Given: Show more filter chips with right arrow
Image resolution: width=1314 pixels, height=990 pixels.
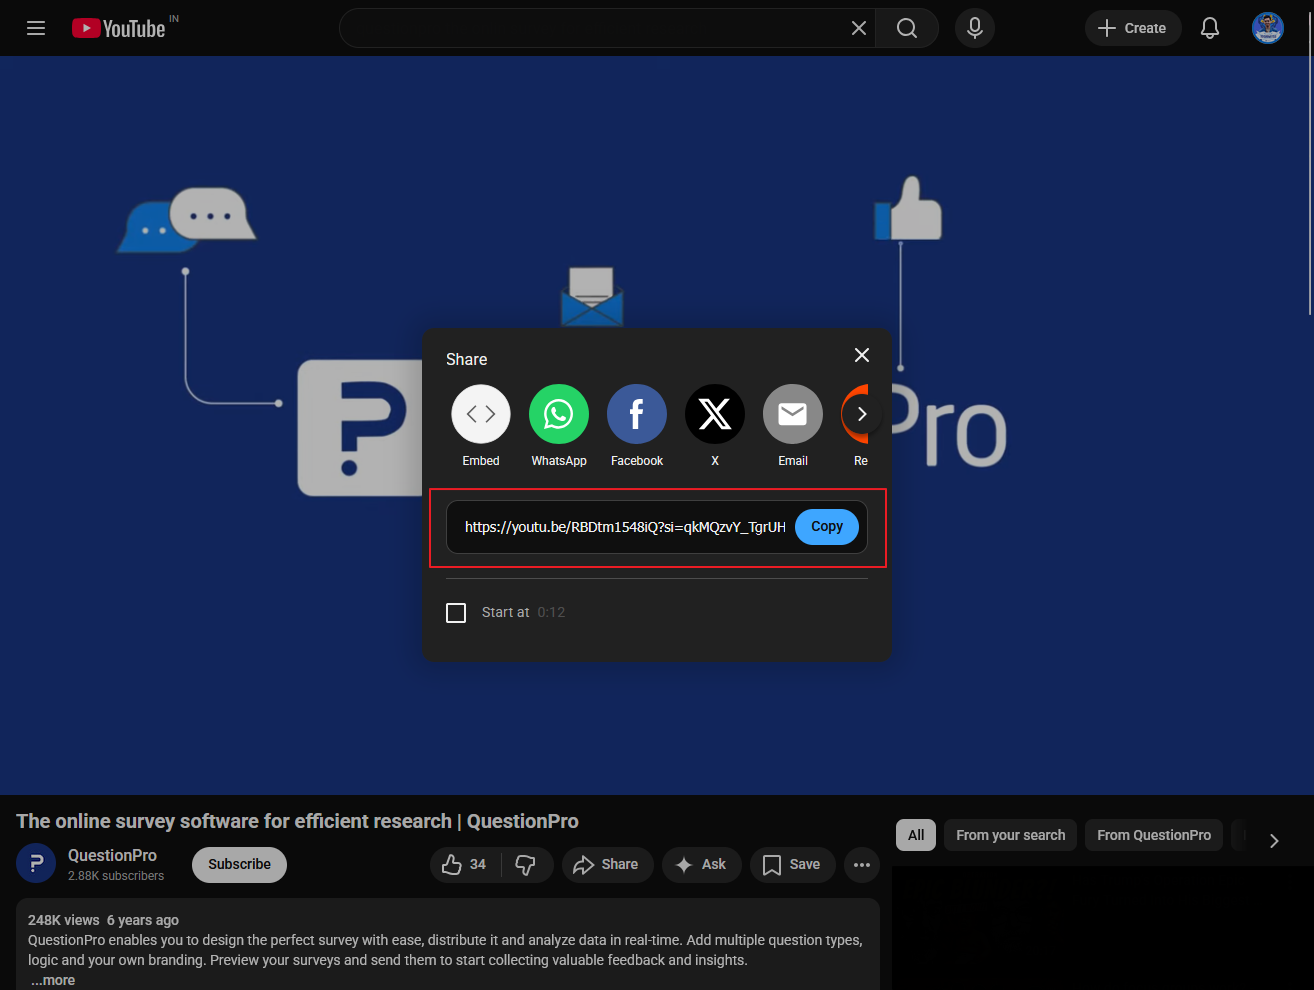Looking at the screenshot, I should (1274, 840).
